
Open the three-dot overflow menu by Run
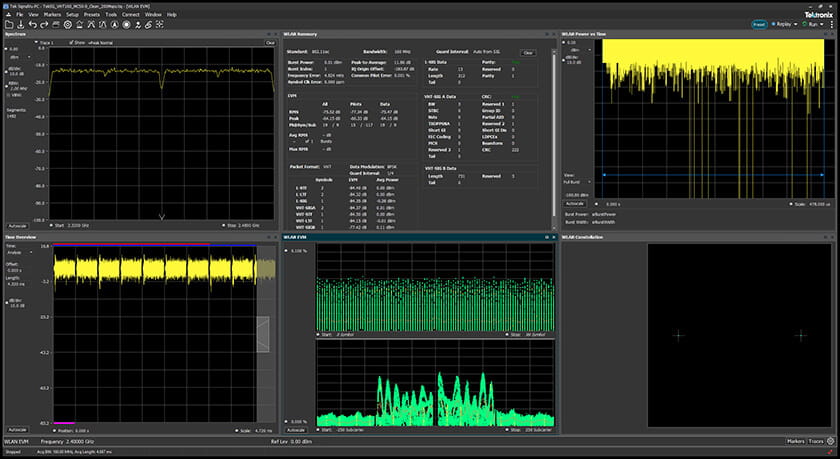pos(834,24)
